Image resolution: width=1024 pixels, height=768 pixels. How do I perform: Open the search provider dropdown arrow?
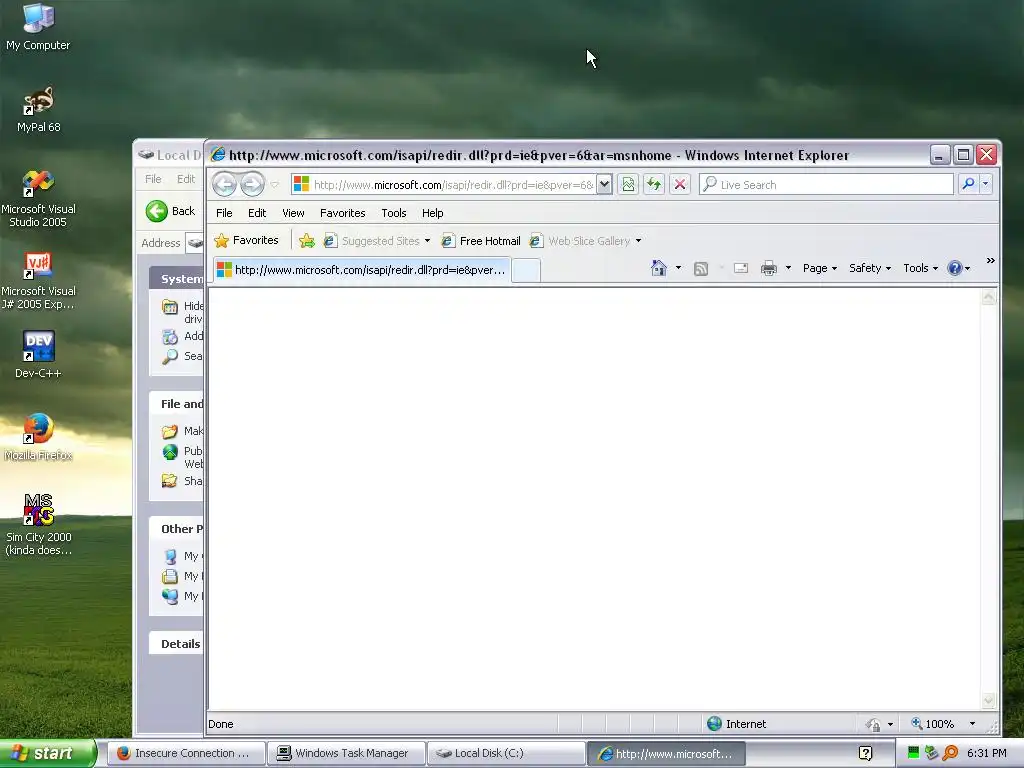tap(985, 185)
